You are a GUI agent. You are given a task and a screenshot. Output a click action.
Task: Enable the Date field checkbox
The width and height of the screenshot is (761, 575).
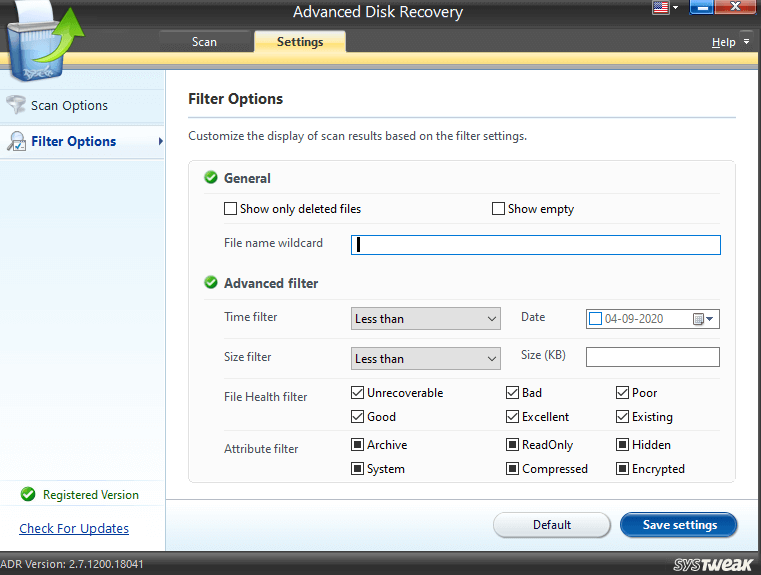(x=595, y=319)
